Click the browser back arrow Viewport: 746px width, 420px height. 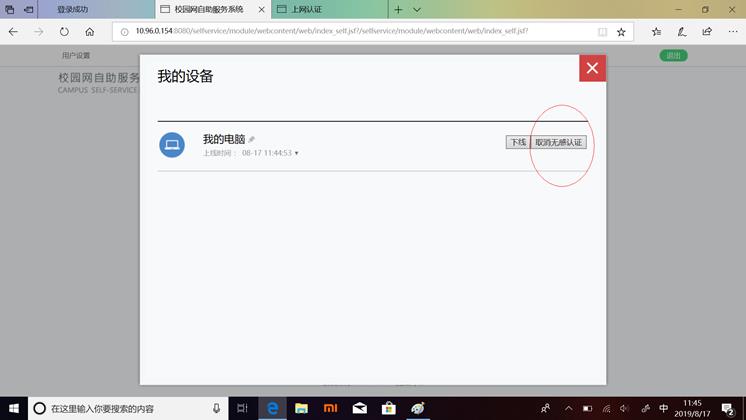point(14,32)
